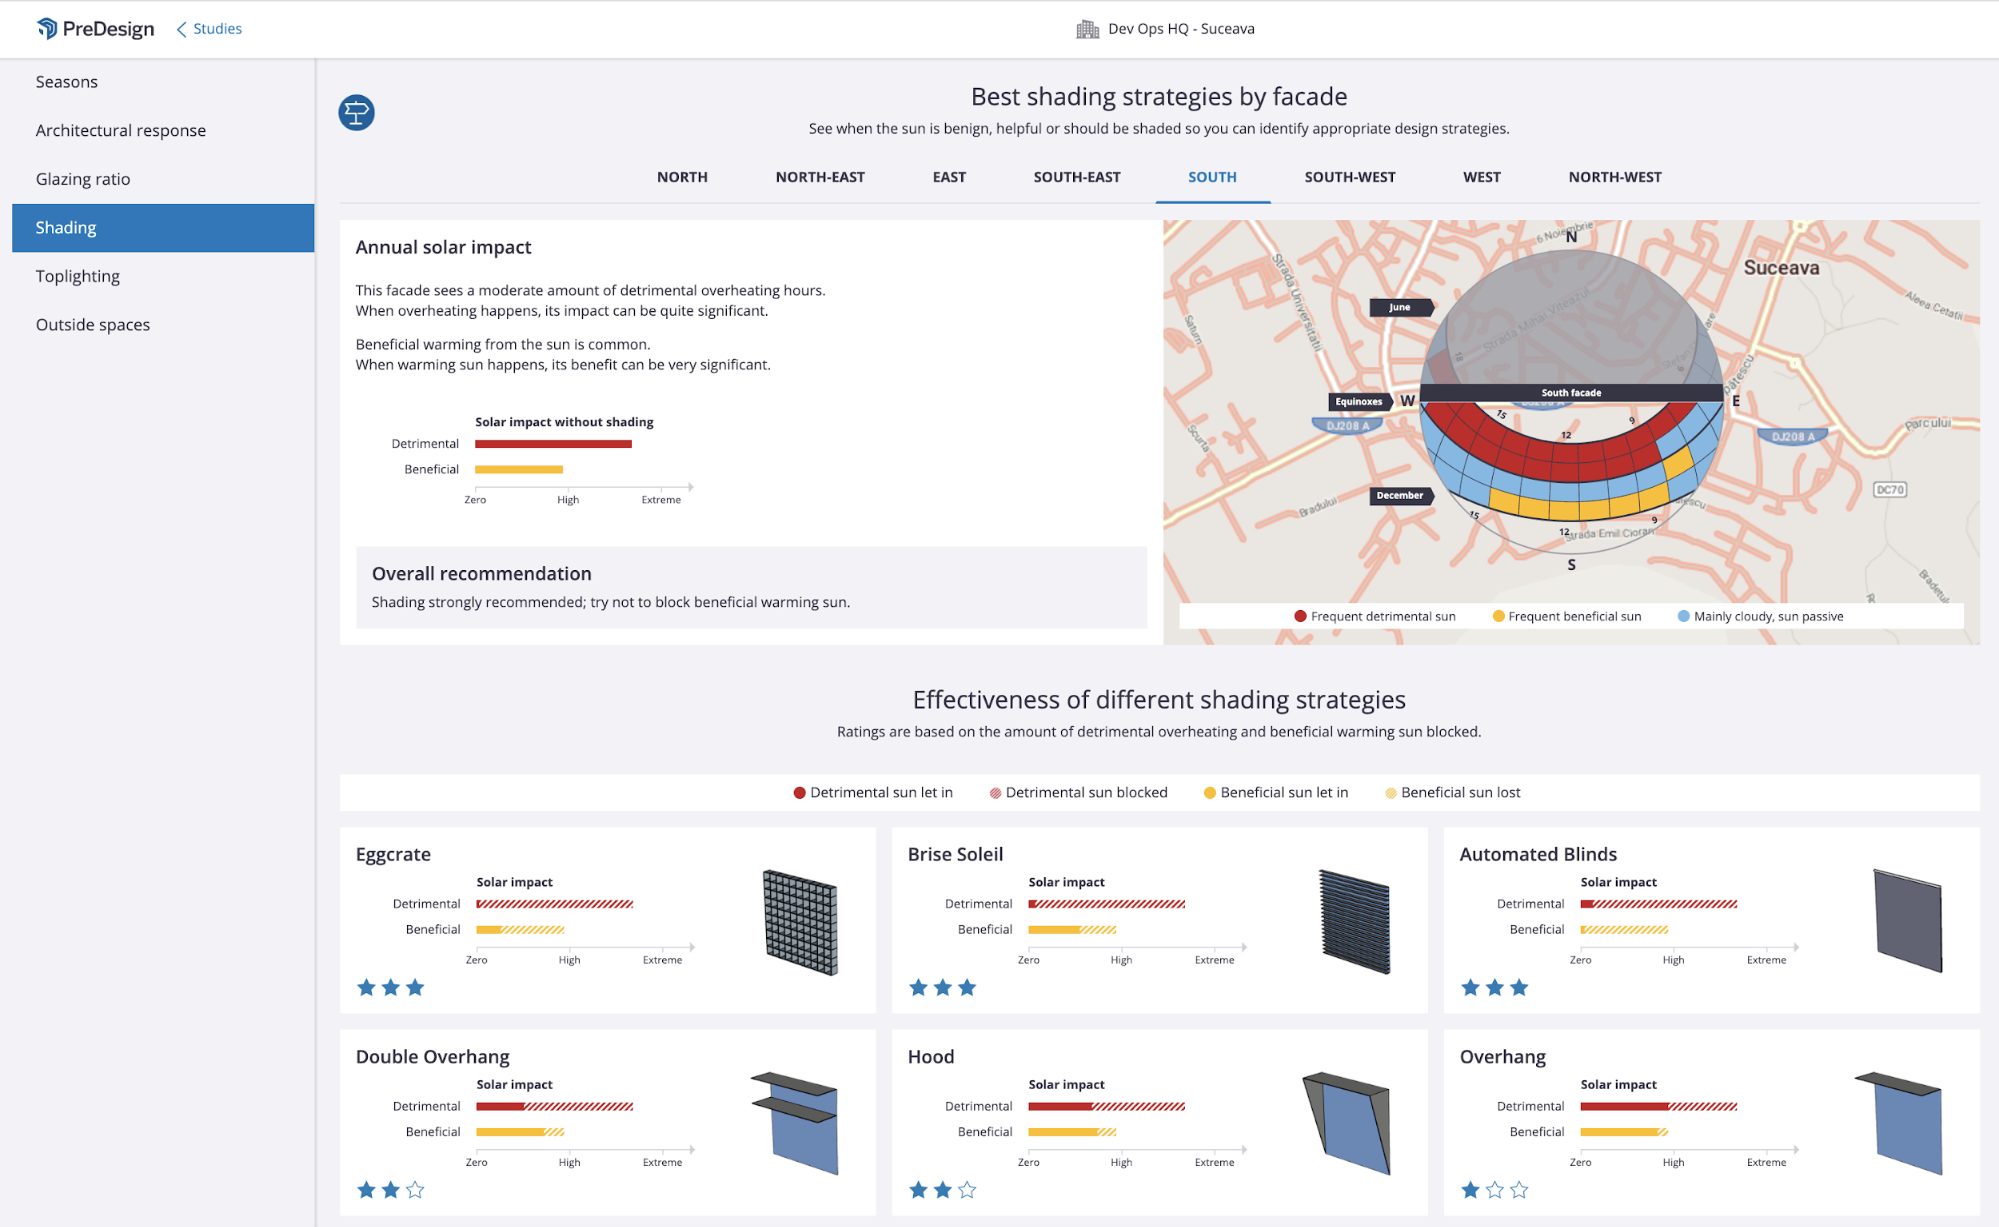Click the red Frequent detrimental sun legend dot
Screen dimensions: 1999x1227
1300,616
